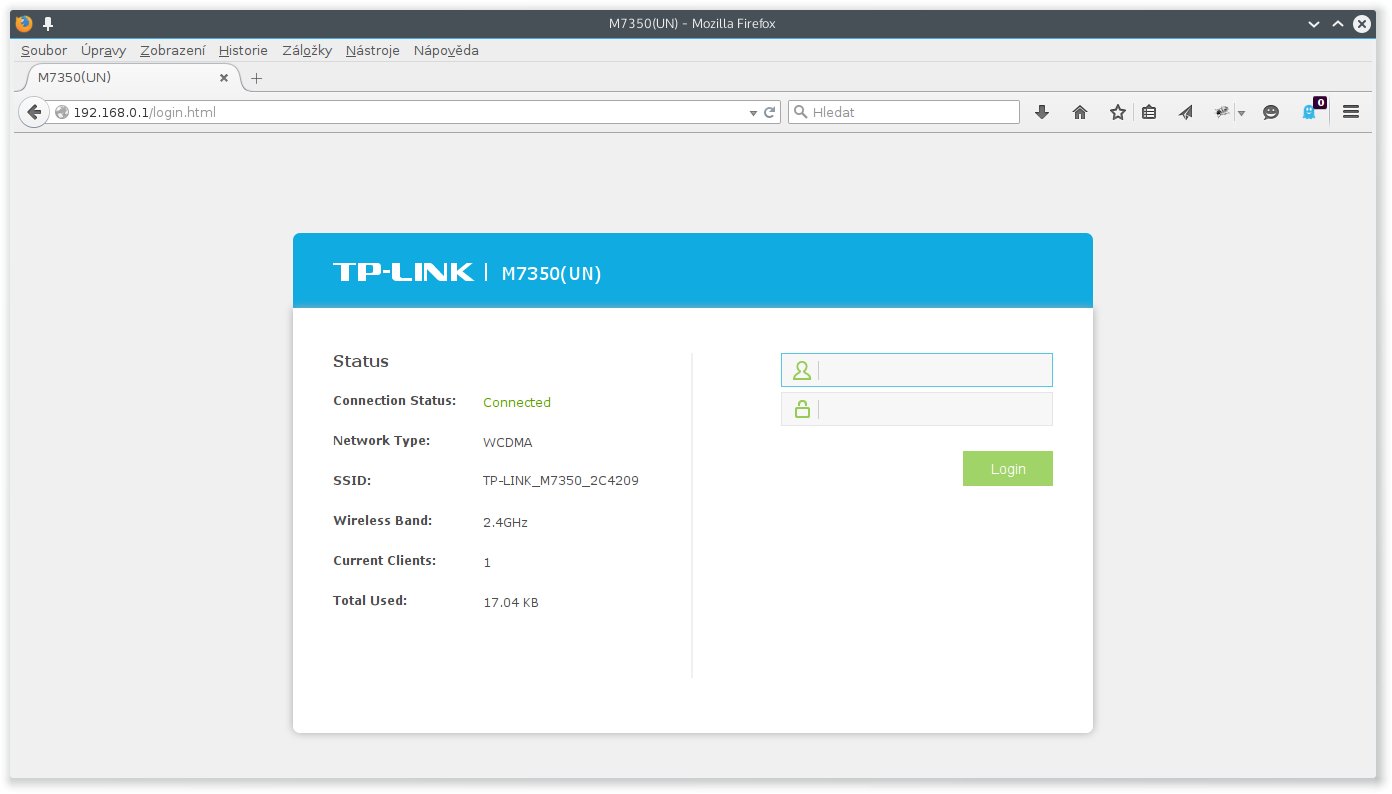
Task: Click the pin icon in title bar
Action: tap(48, 23)
